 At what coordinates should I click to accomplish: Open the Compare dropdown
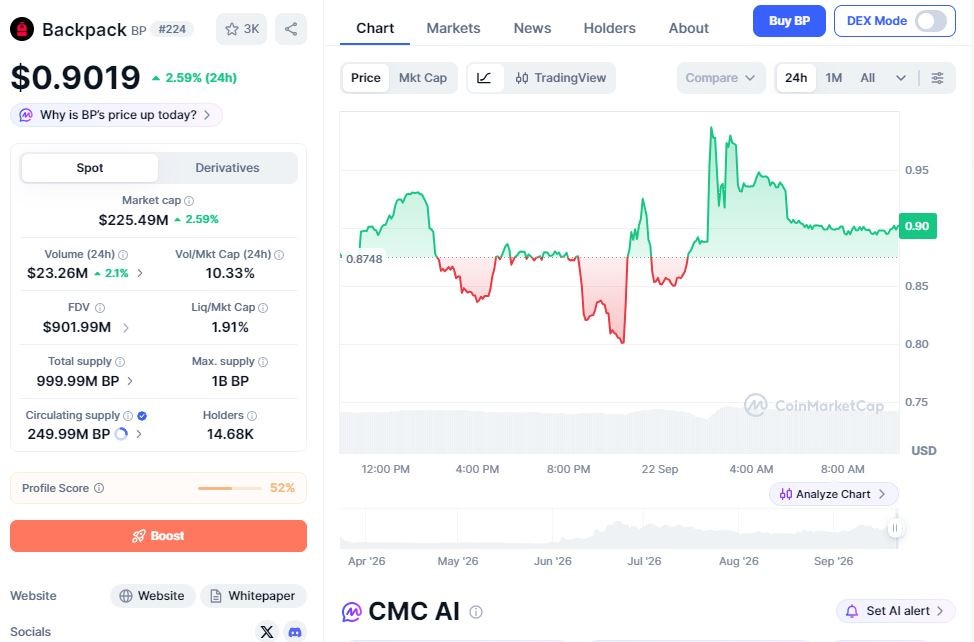click(x=721, y=78)
